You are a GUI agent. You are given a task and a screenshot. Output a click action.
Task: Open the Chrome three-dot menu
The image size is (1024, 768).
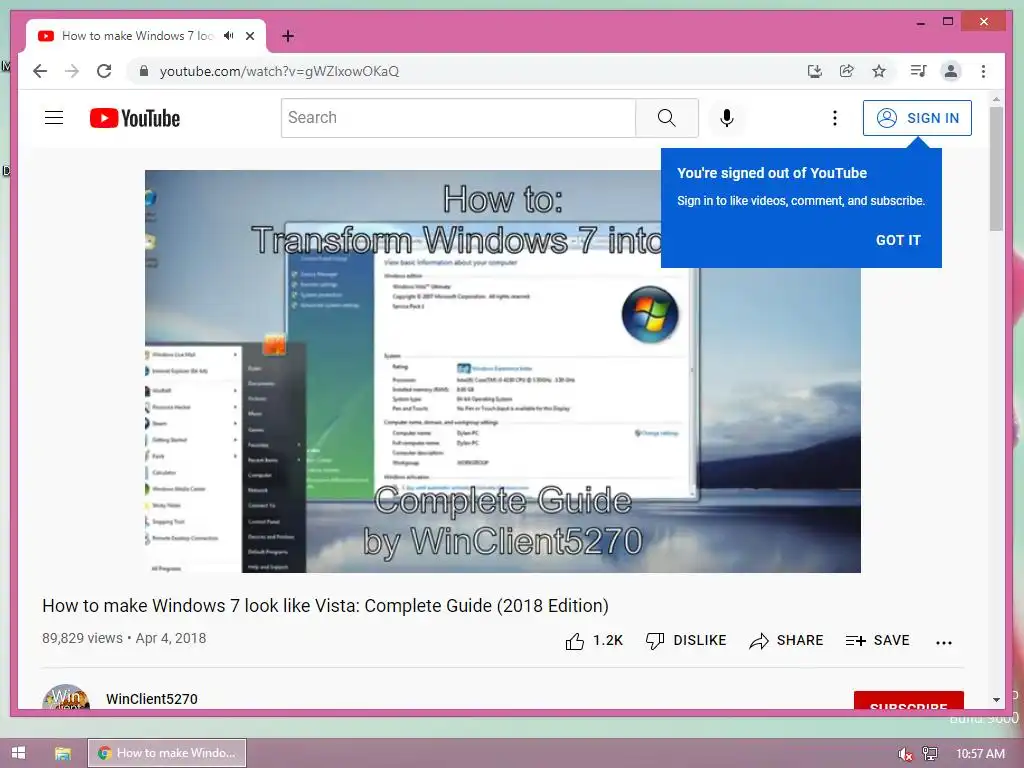984,71
